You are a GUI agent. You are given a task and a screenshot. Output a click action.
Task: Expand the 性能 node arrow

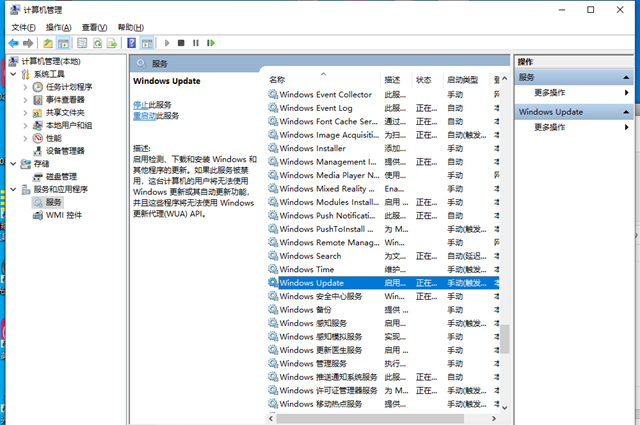[25, 138]
